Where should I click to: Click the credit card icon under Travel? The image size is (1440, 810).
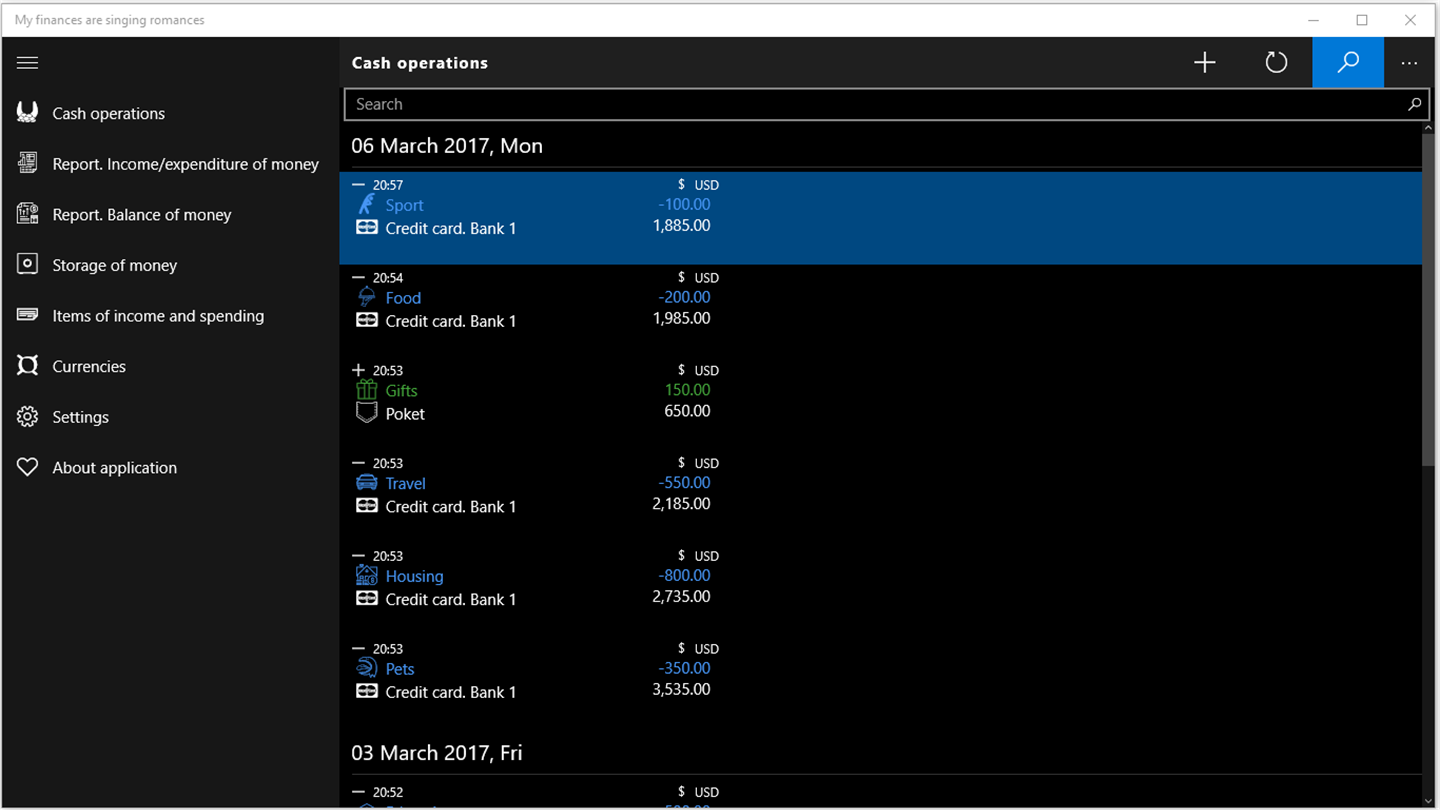pos(367,506)
